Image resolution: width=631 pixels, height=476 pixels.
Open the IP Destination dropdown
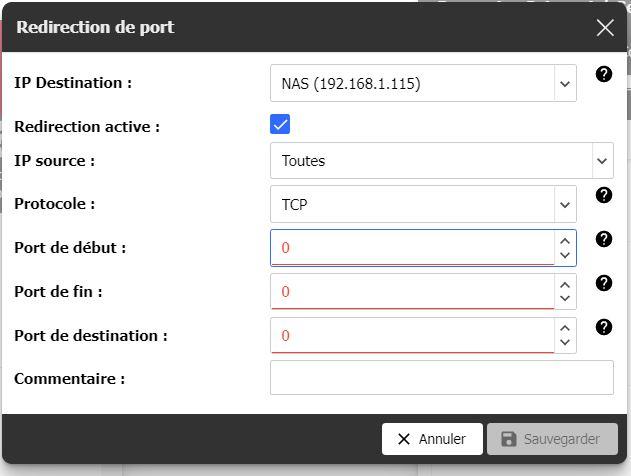click(x=423, y=83)
